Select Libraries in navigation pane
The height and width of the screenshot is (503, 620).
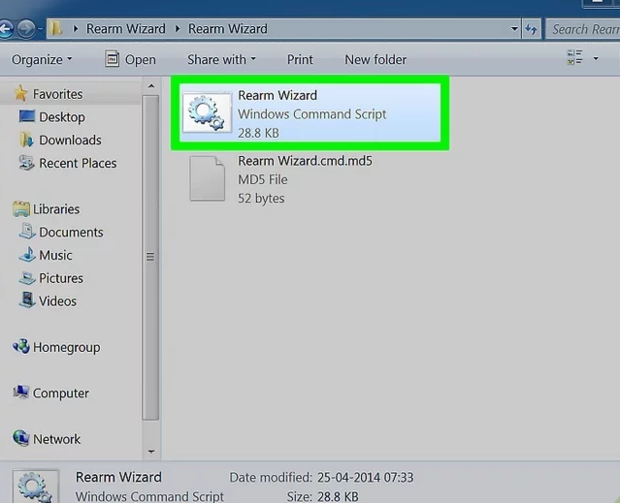pos(56,209)
